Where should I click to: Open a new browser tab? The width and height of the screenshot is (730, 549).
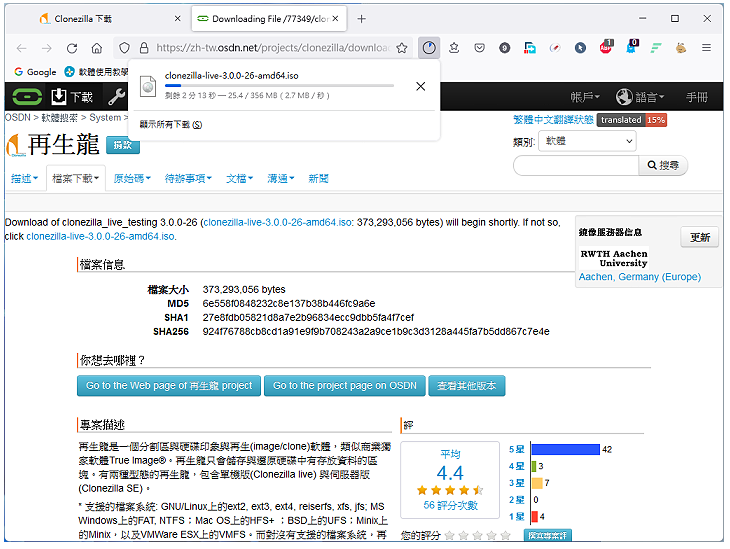(361, 19)
